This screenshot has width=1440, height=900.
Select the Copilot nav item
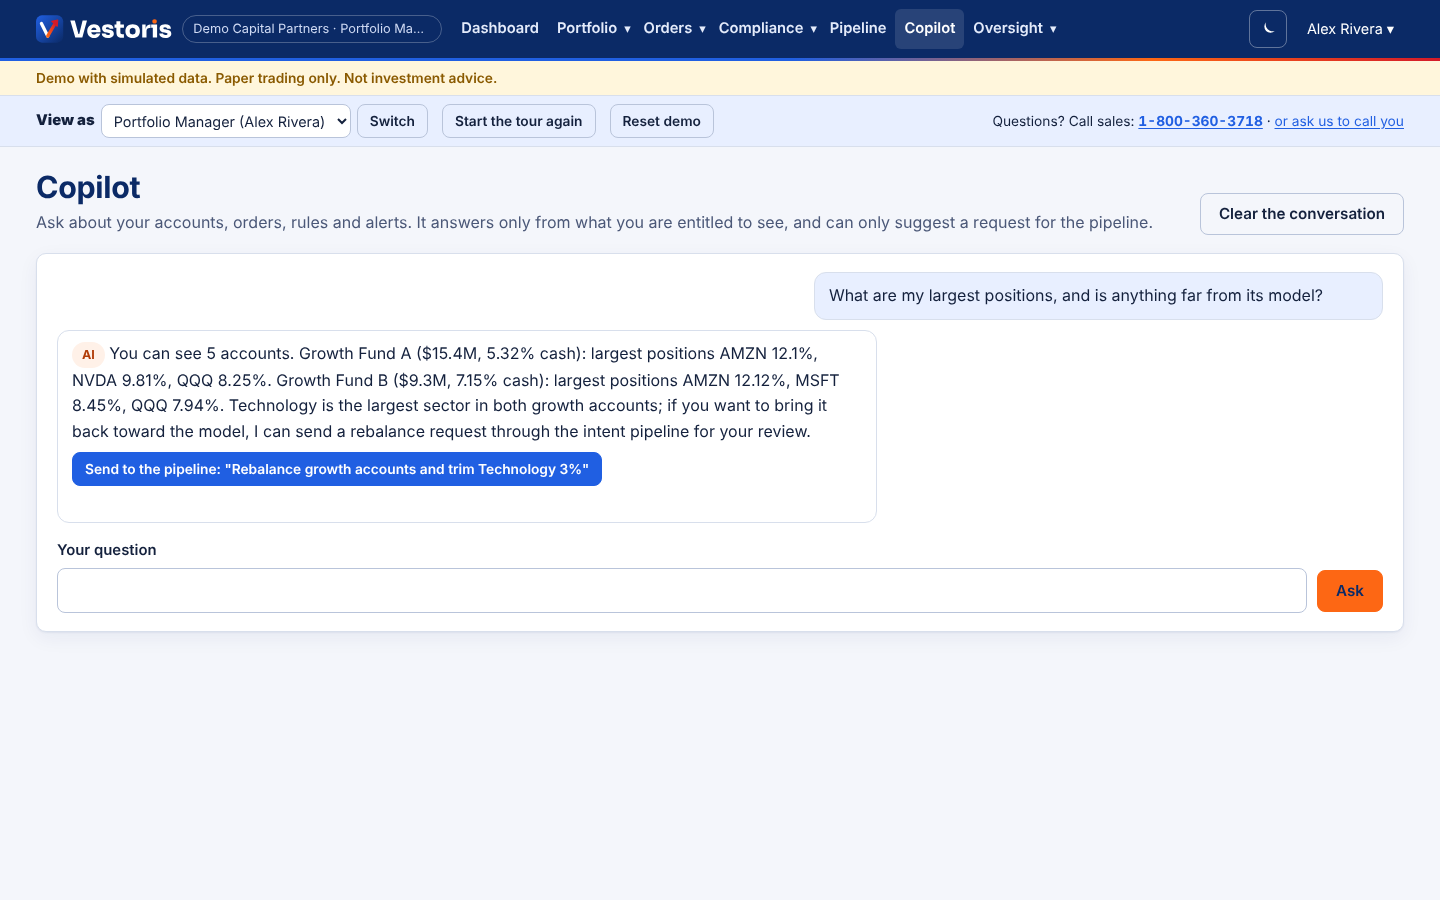pos(930,28)
